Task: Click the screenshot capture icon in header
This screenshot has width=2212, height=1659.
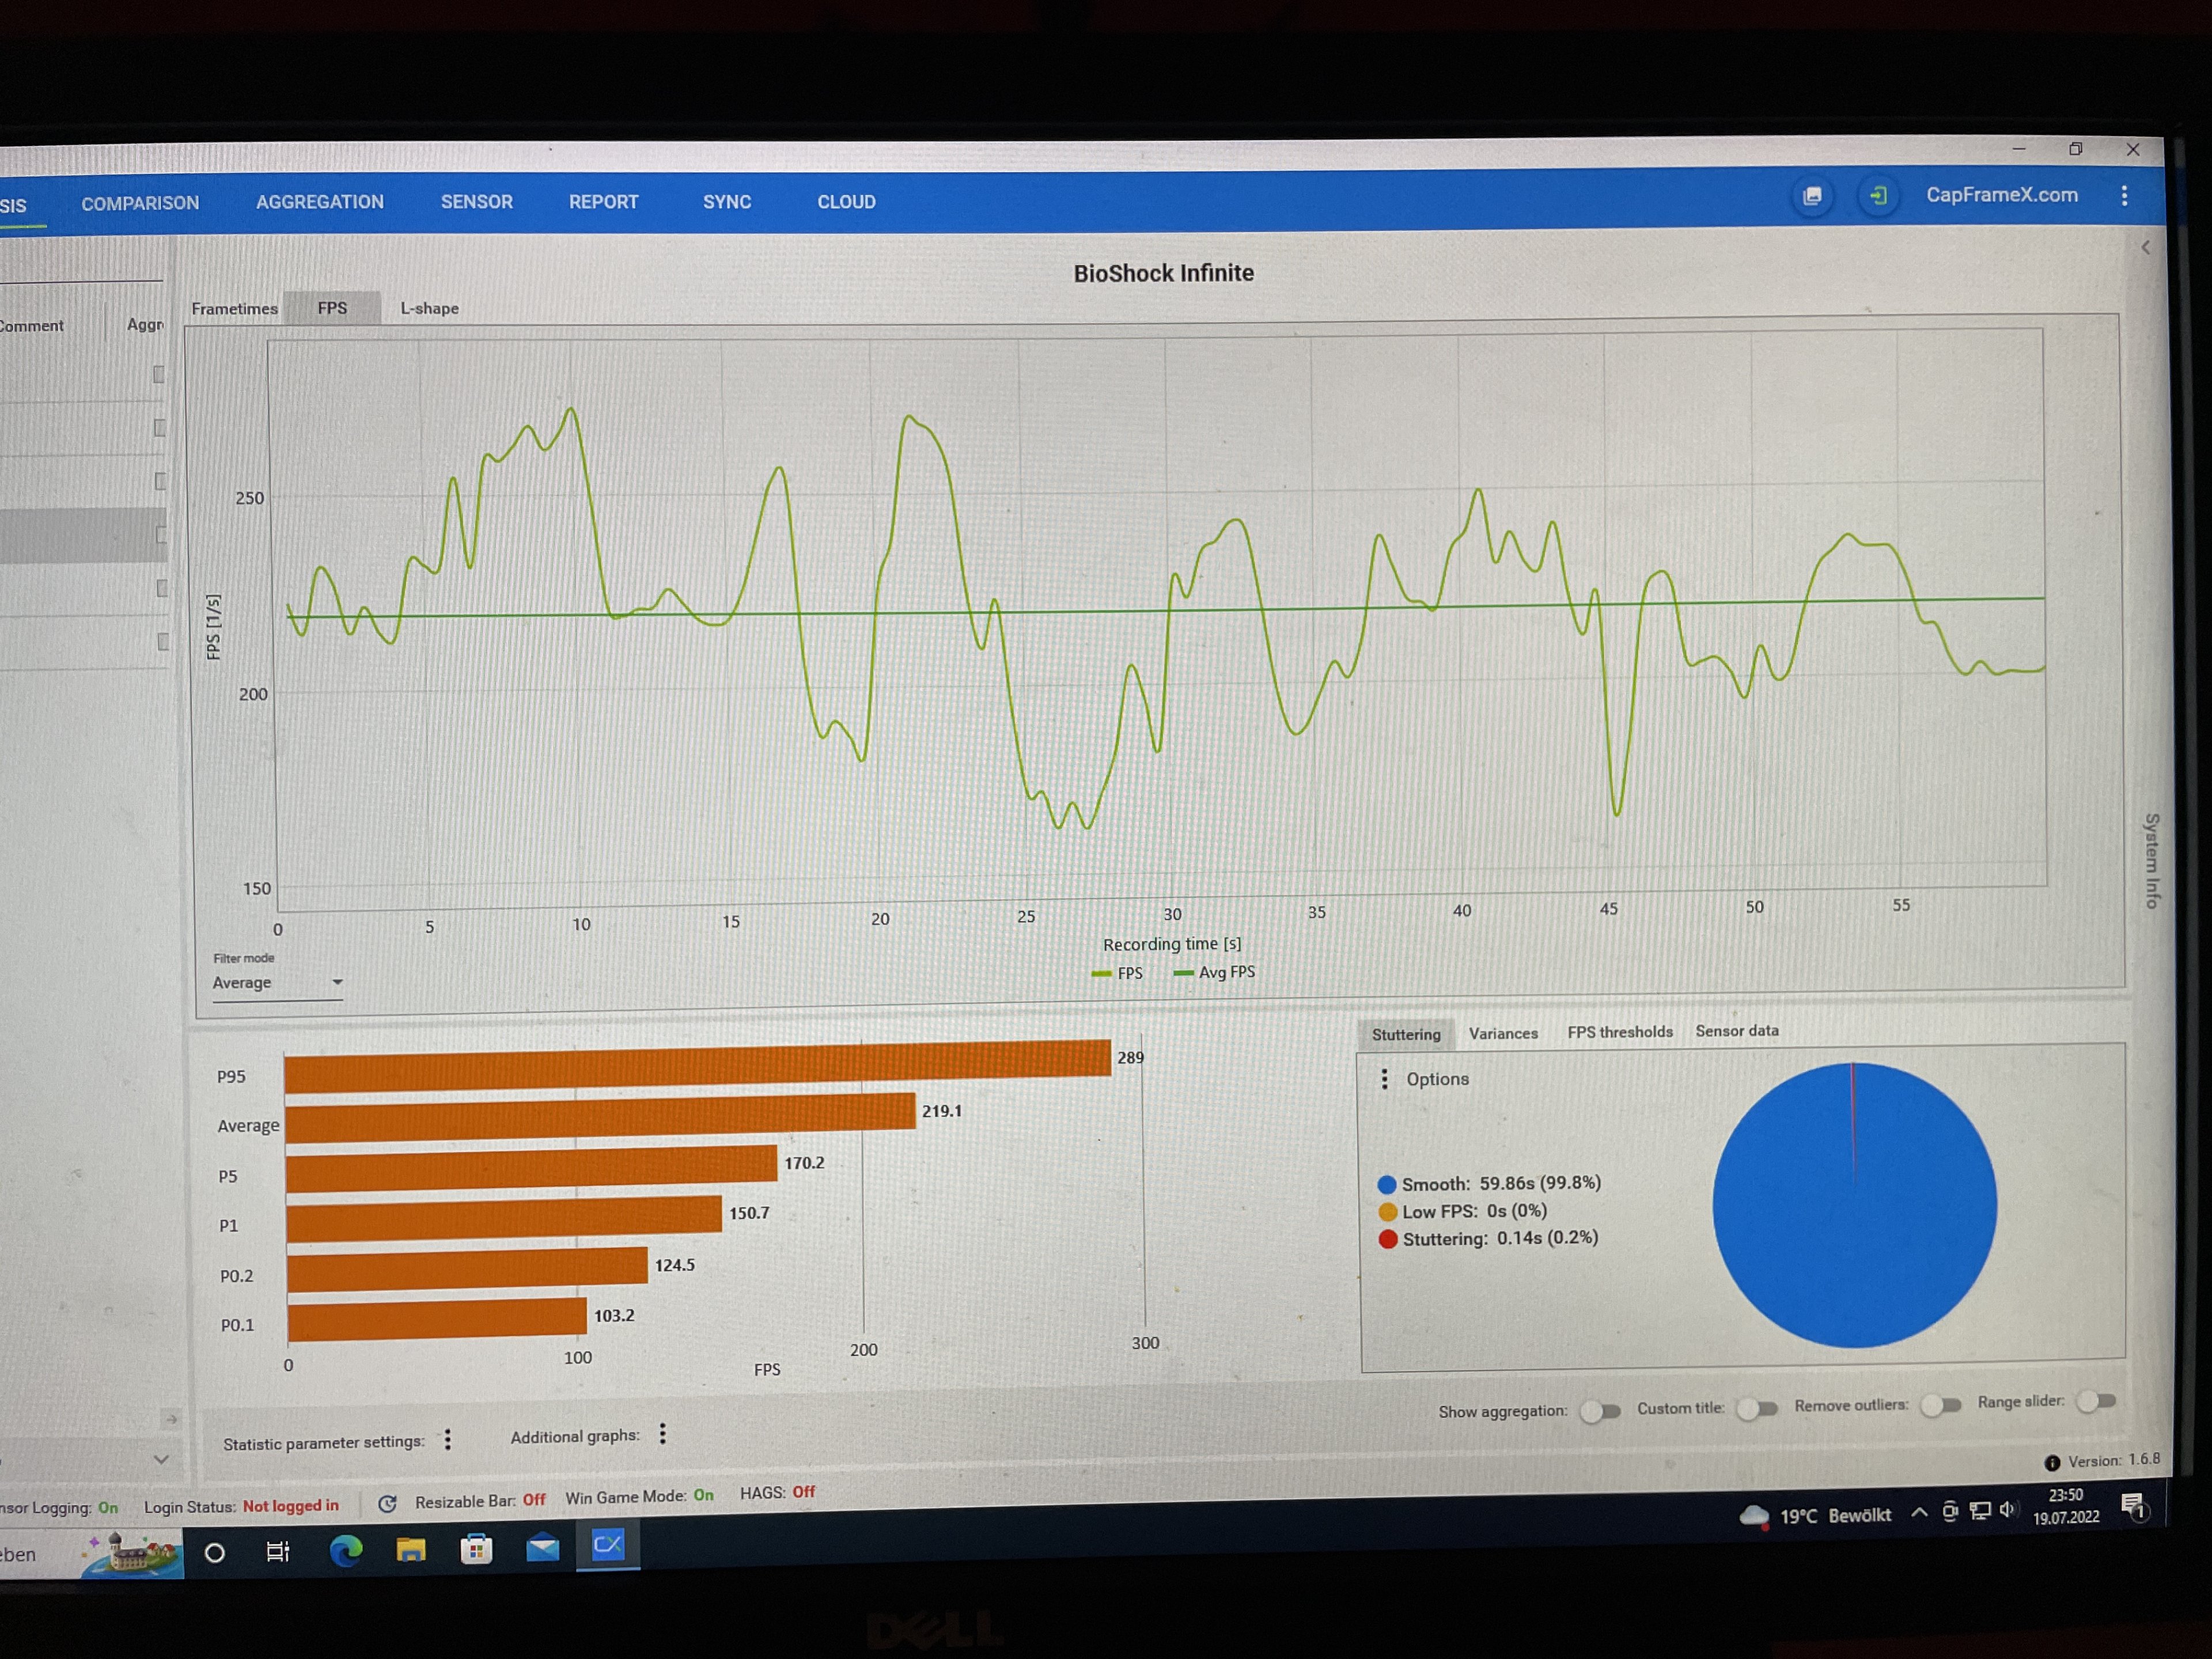Action: point(1811,196)
